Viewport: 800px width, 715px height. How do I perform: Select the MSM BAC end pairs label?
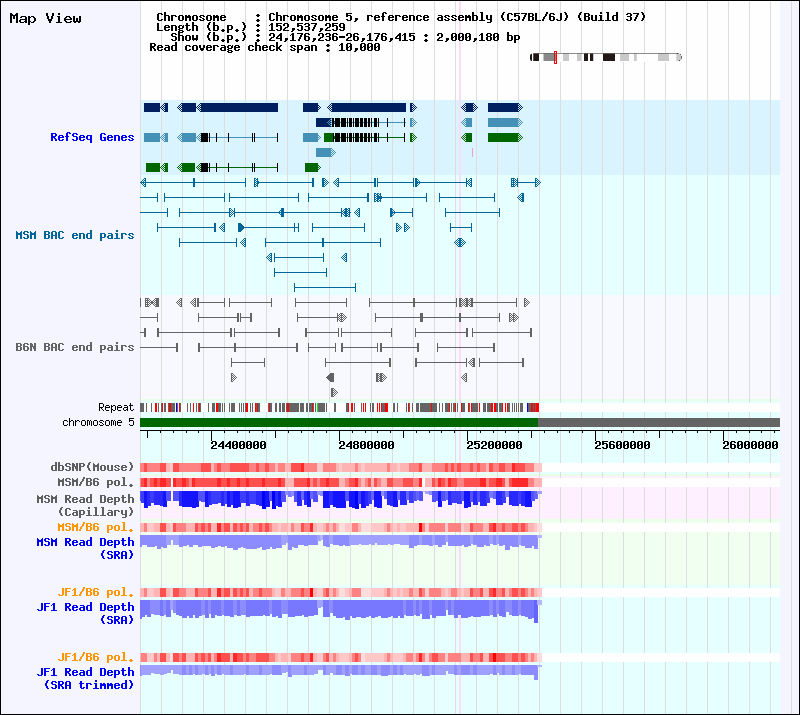(x=74, y=235)
